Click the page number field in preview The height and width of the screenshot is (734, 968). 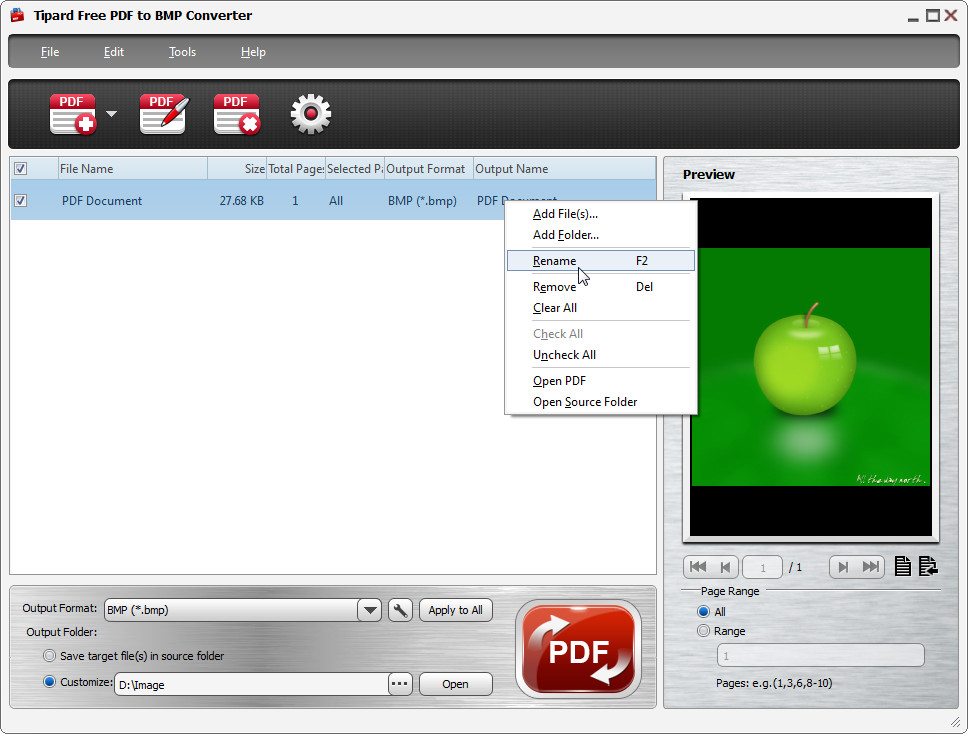762,567
